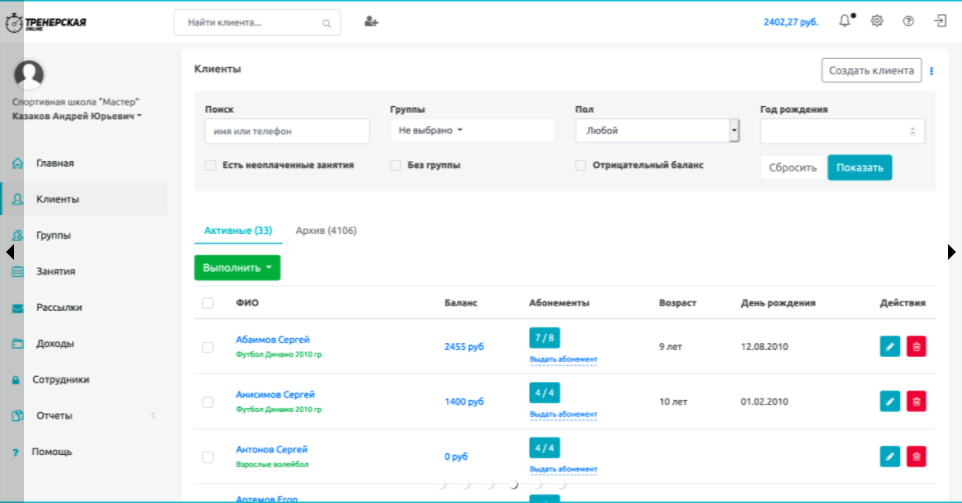Viewport: 962px width, 503px height.
Task: Check the Без группы filter
Action: 396,165
